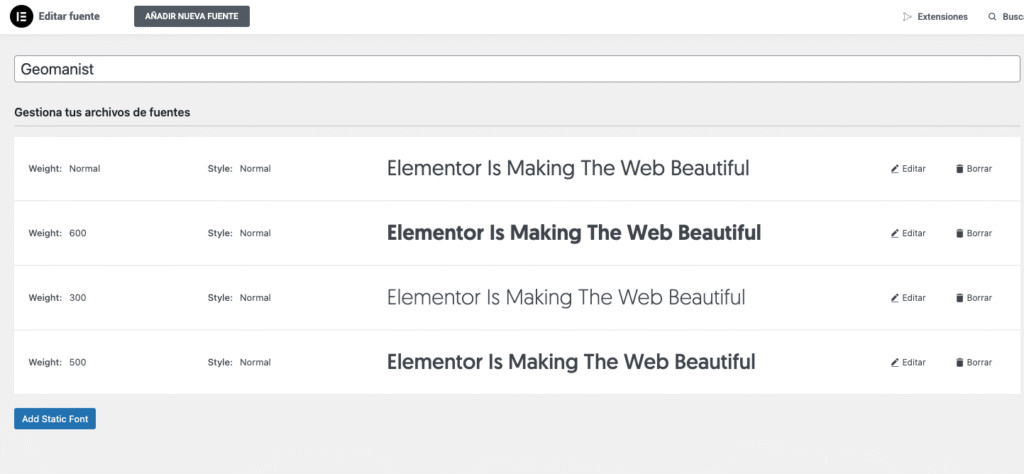Click trash icon for Normal weight font

tap(959, 168)
